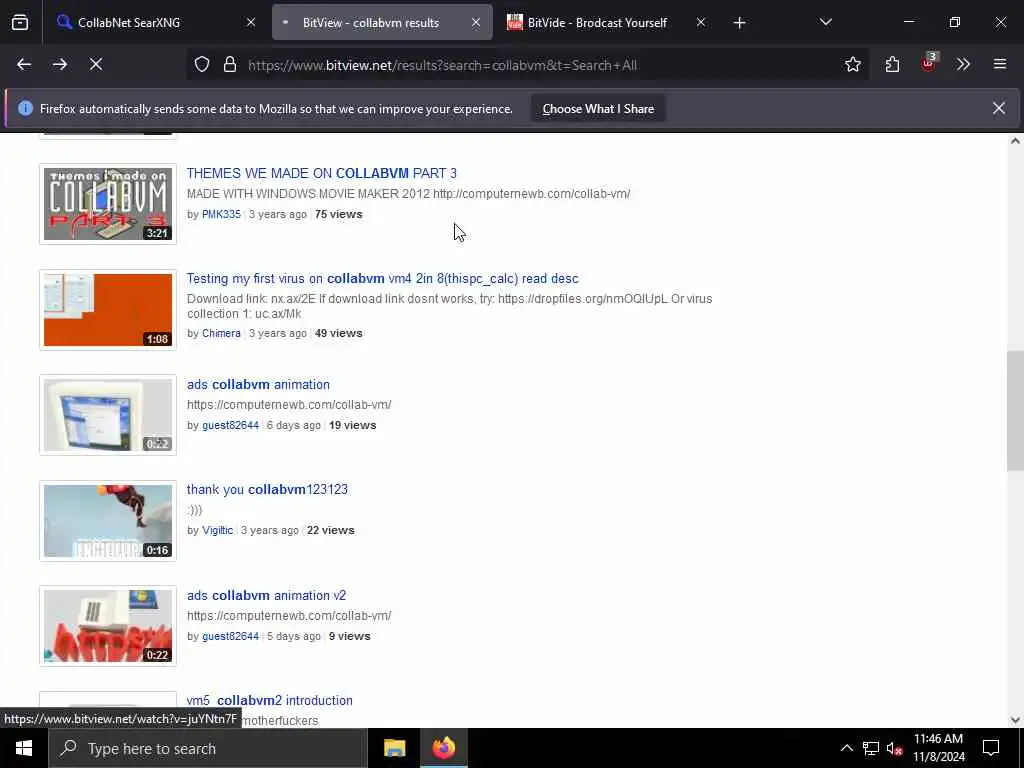Open Windows notification center icon
Image resolution: width=1024 pixels, height=768 pixels.
(991, 748)
